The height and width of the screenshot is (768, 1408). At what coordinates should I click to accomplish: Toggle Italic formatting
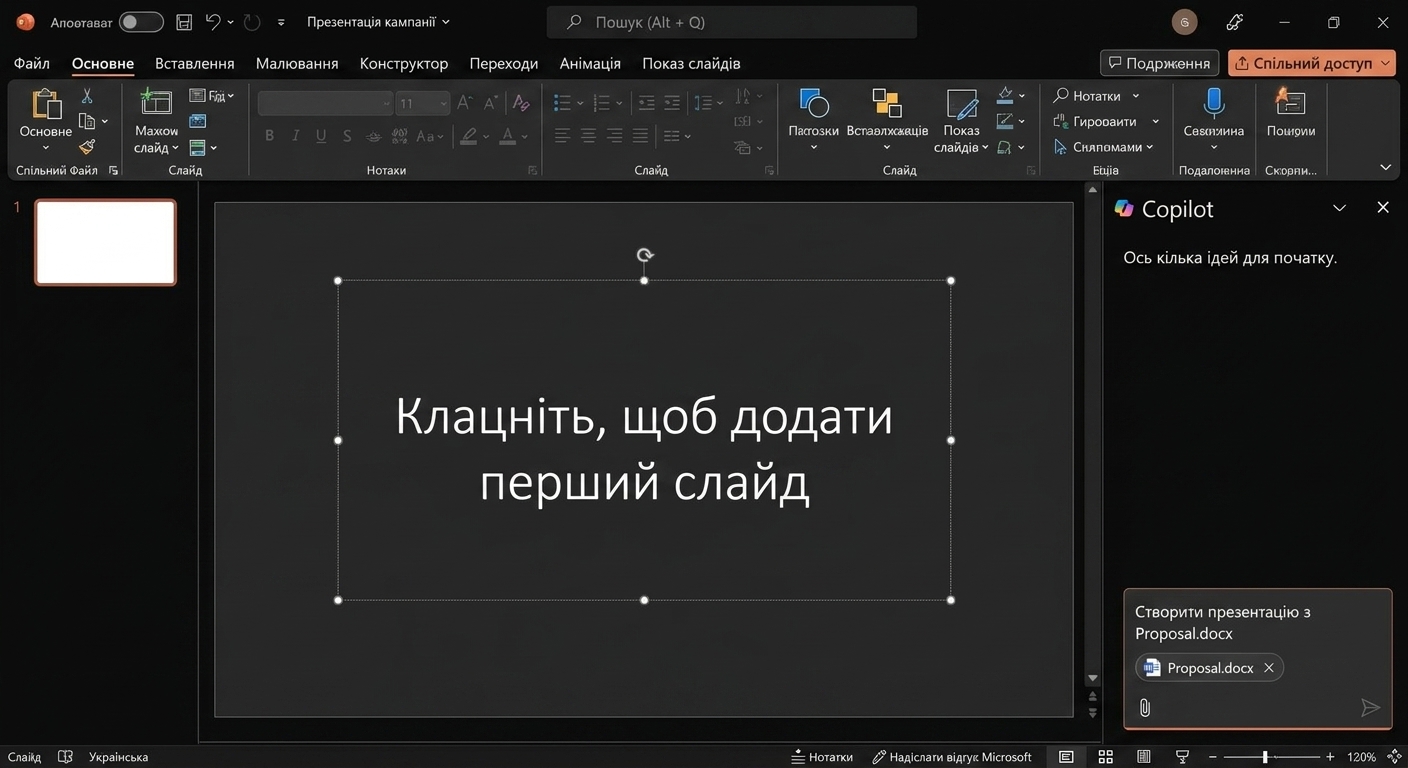click(295, 136)
